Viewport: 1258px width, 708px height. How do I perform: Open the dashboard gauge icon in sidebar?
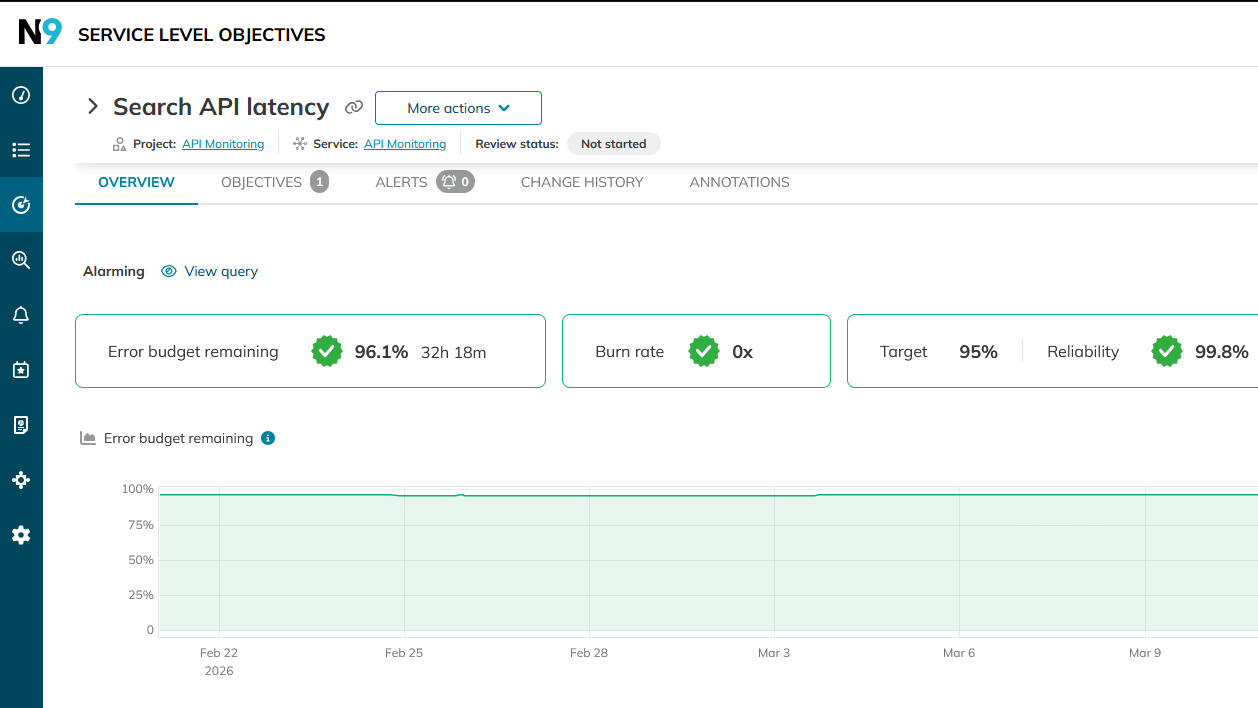(21, 95)
